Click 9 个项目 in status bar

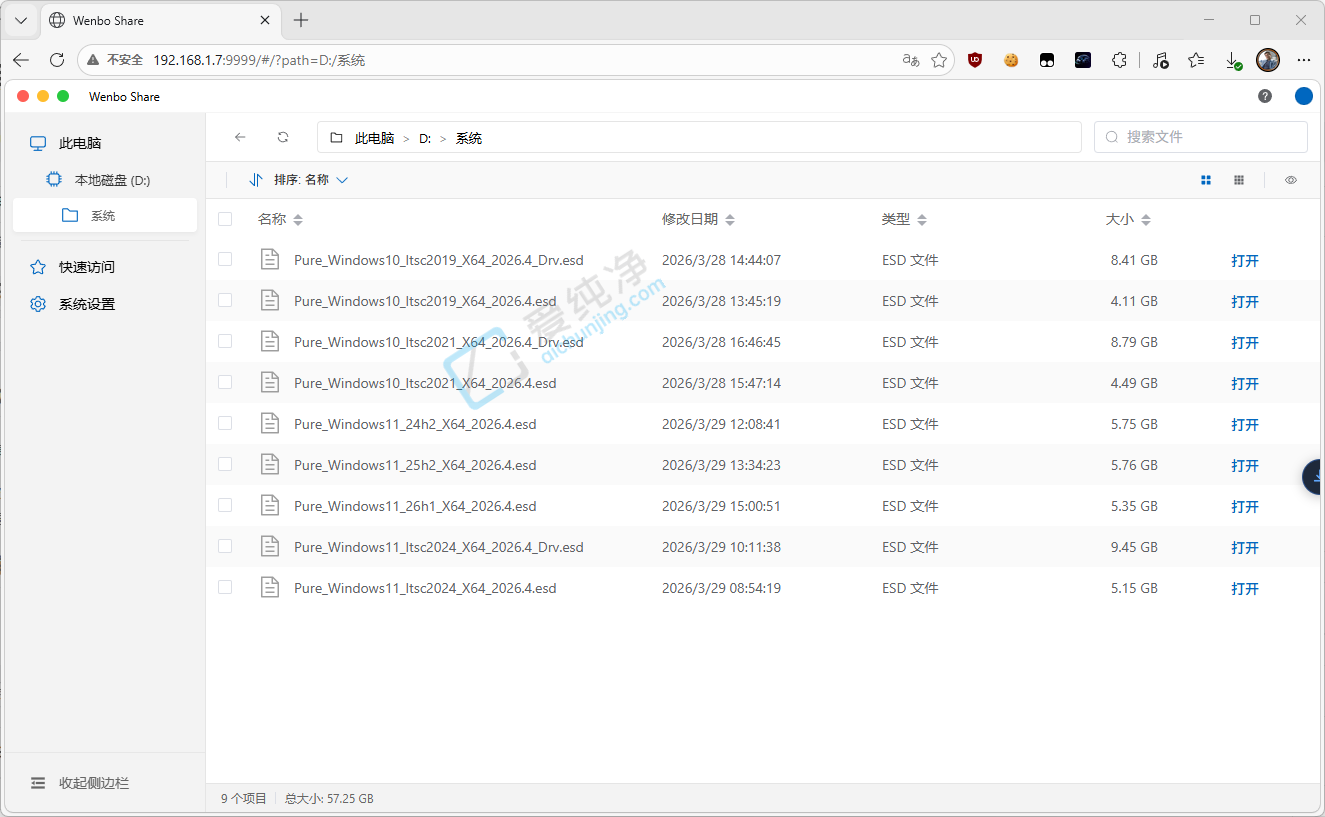[x=244, y=799]
